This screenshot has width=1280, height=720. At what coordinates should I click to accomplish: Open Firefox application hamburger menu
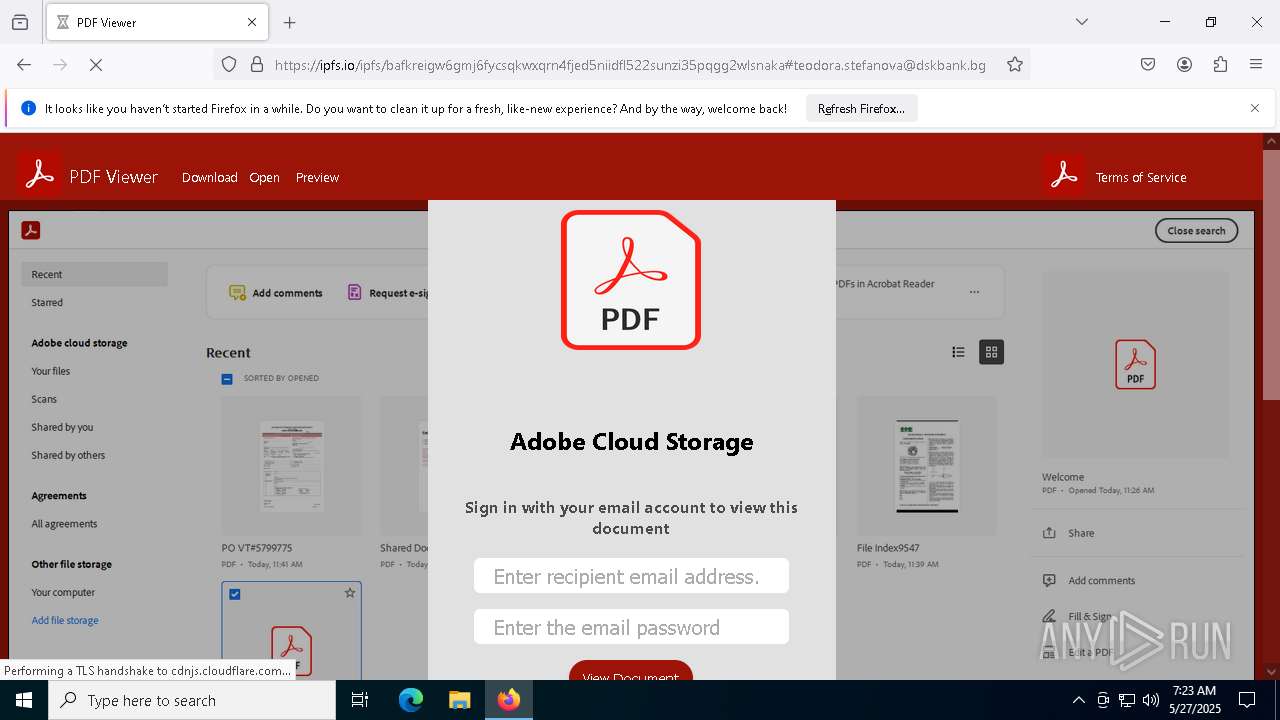[1256, 64]
